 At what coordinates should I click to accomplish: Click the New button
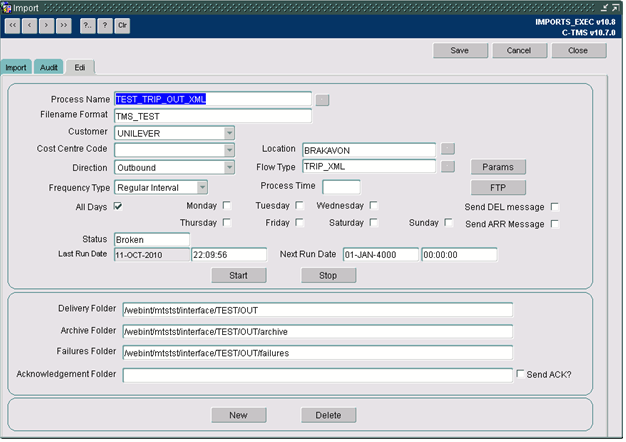239,415
